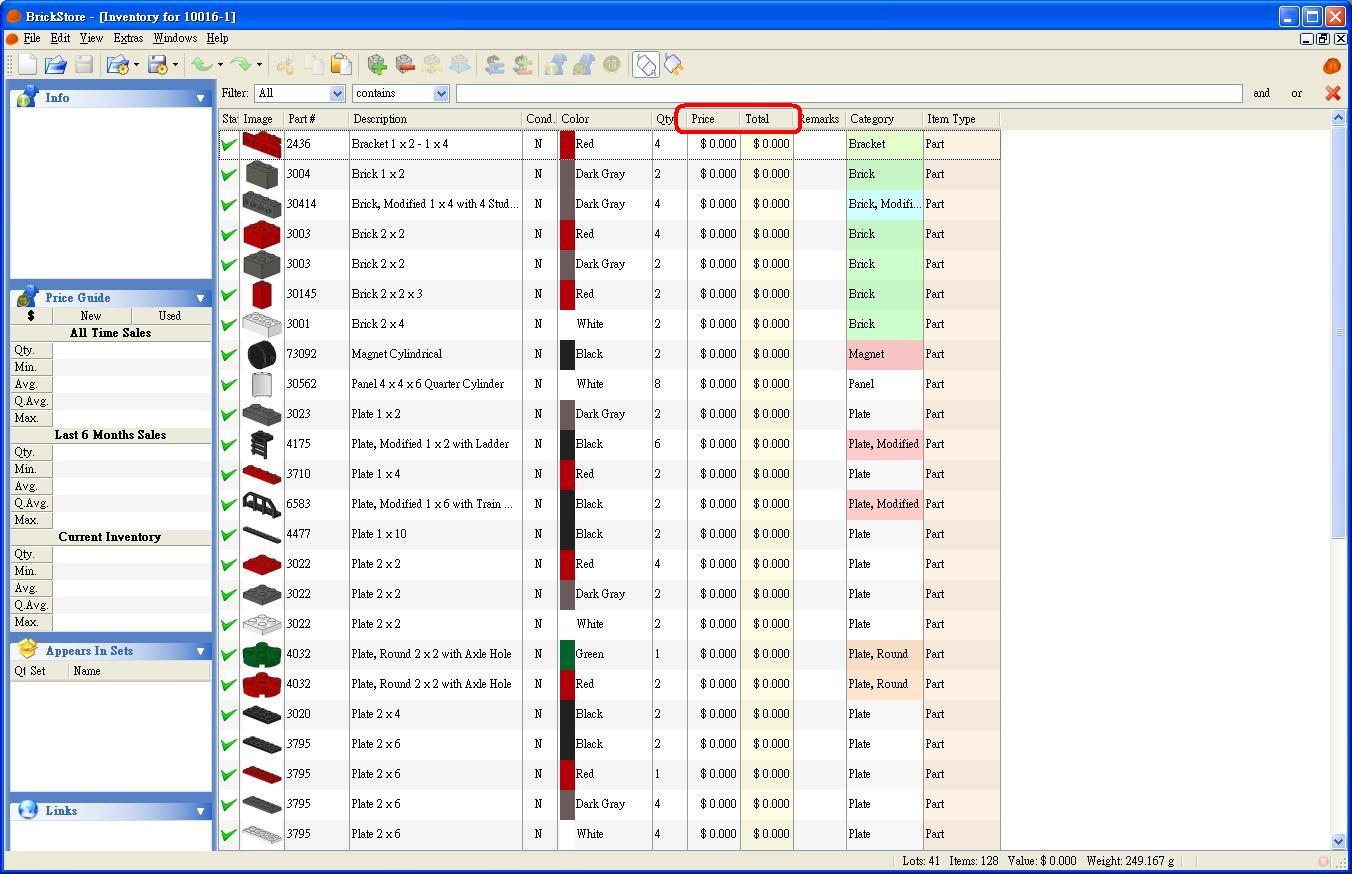1352x874 pixels.
Task: Toggle the last plug-shaped toolbar button
Action: (674, 65)
